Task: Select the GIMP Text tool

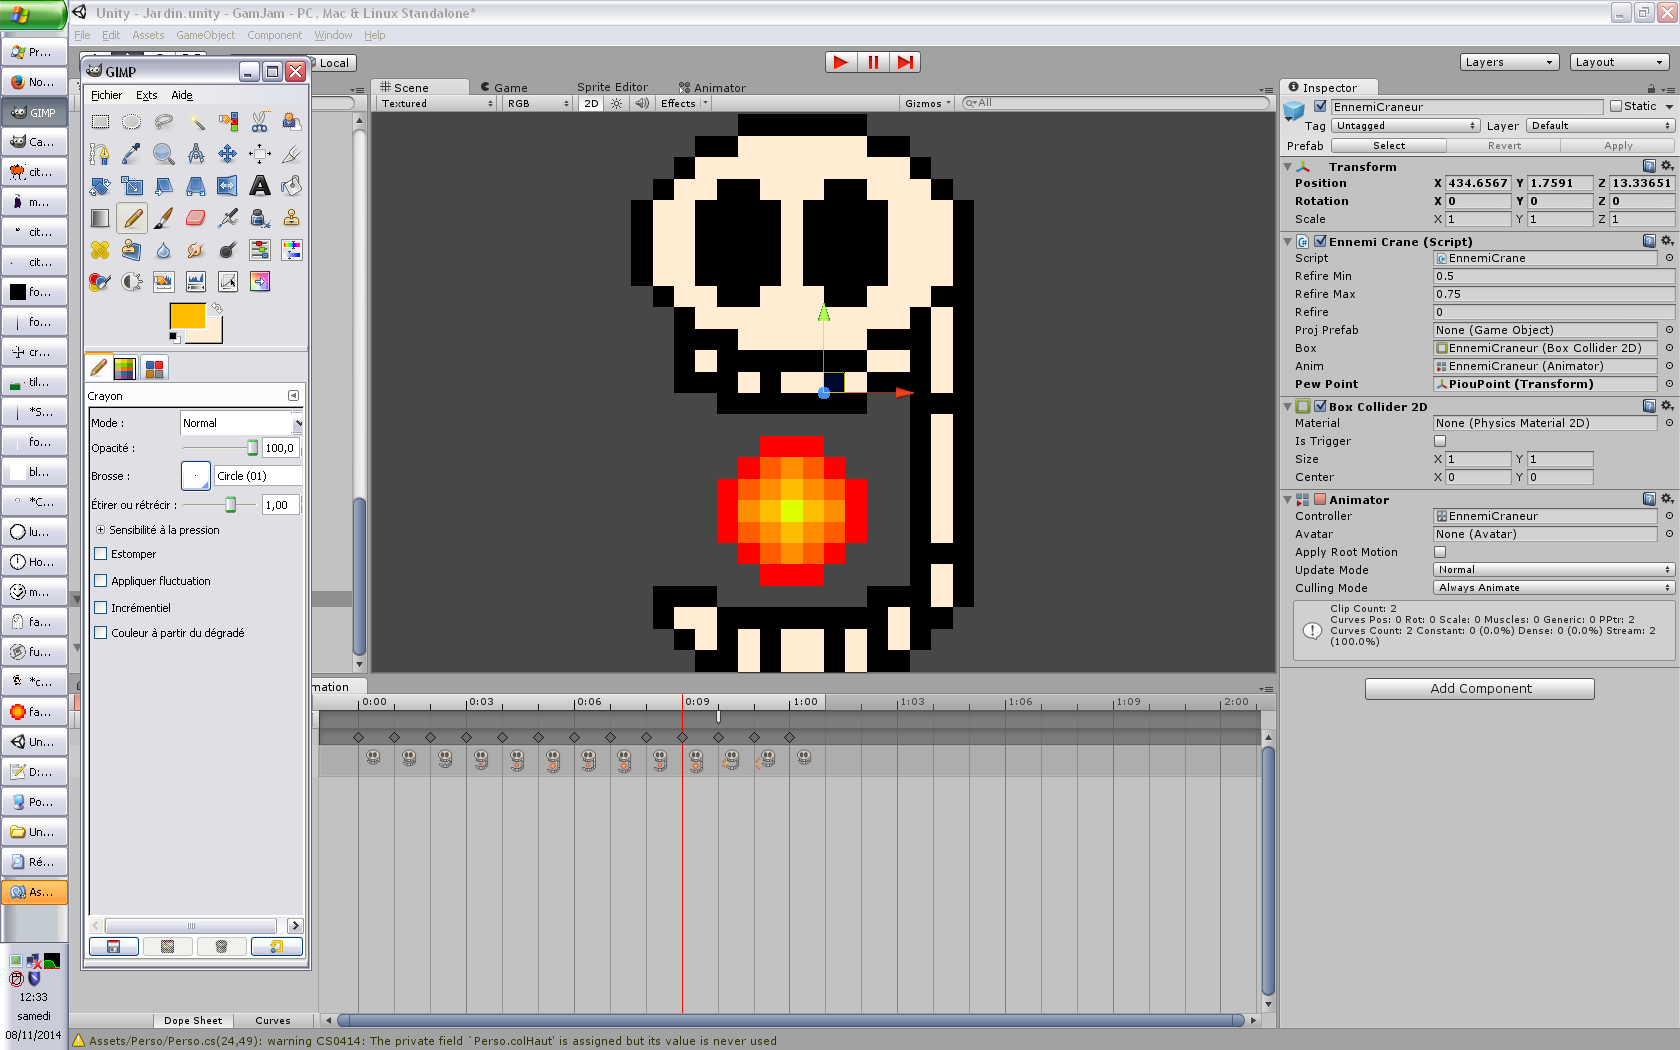Action: point(260,186)
